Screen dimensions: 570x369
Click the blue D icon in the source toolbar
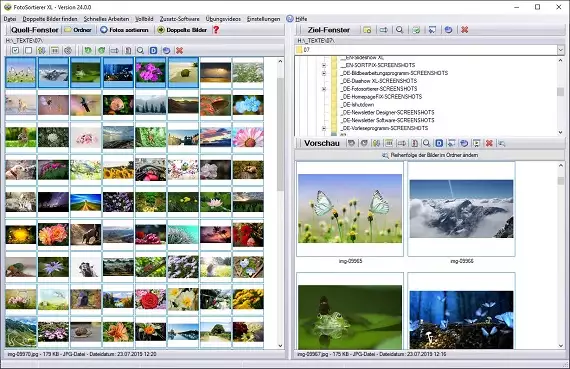153,51
